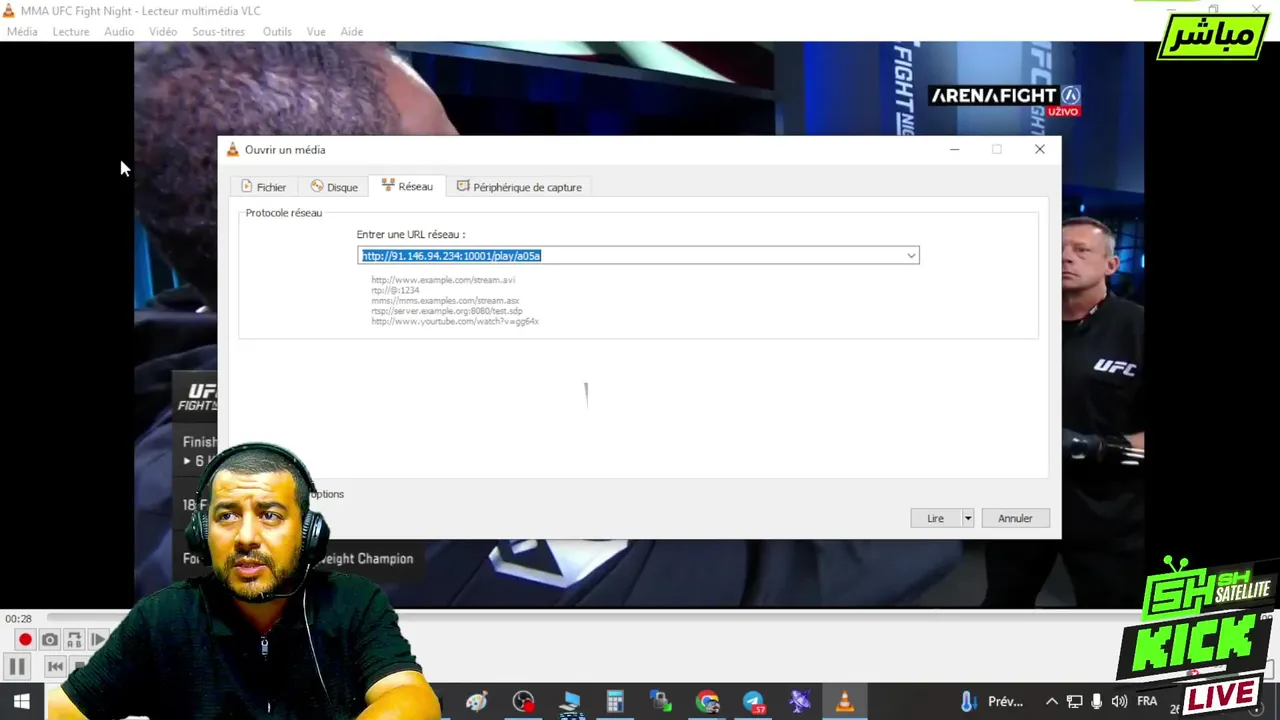Open the Lecture menu
Screen dimensions: 1280x720
(71, 32)
